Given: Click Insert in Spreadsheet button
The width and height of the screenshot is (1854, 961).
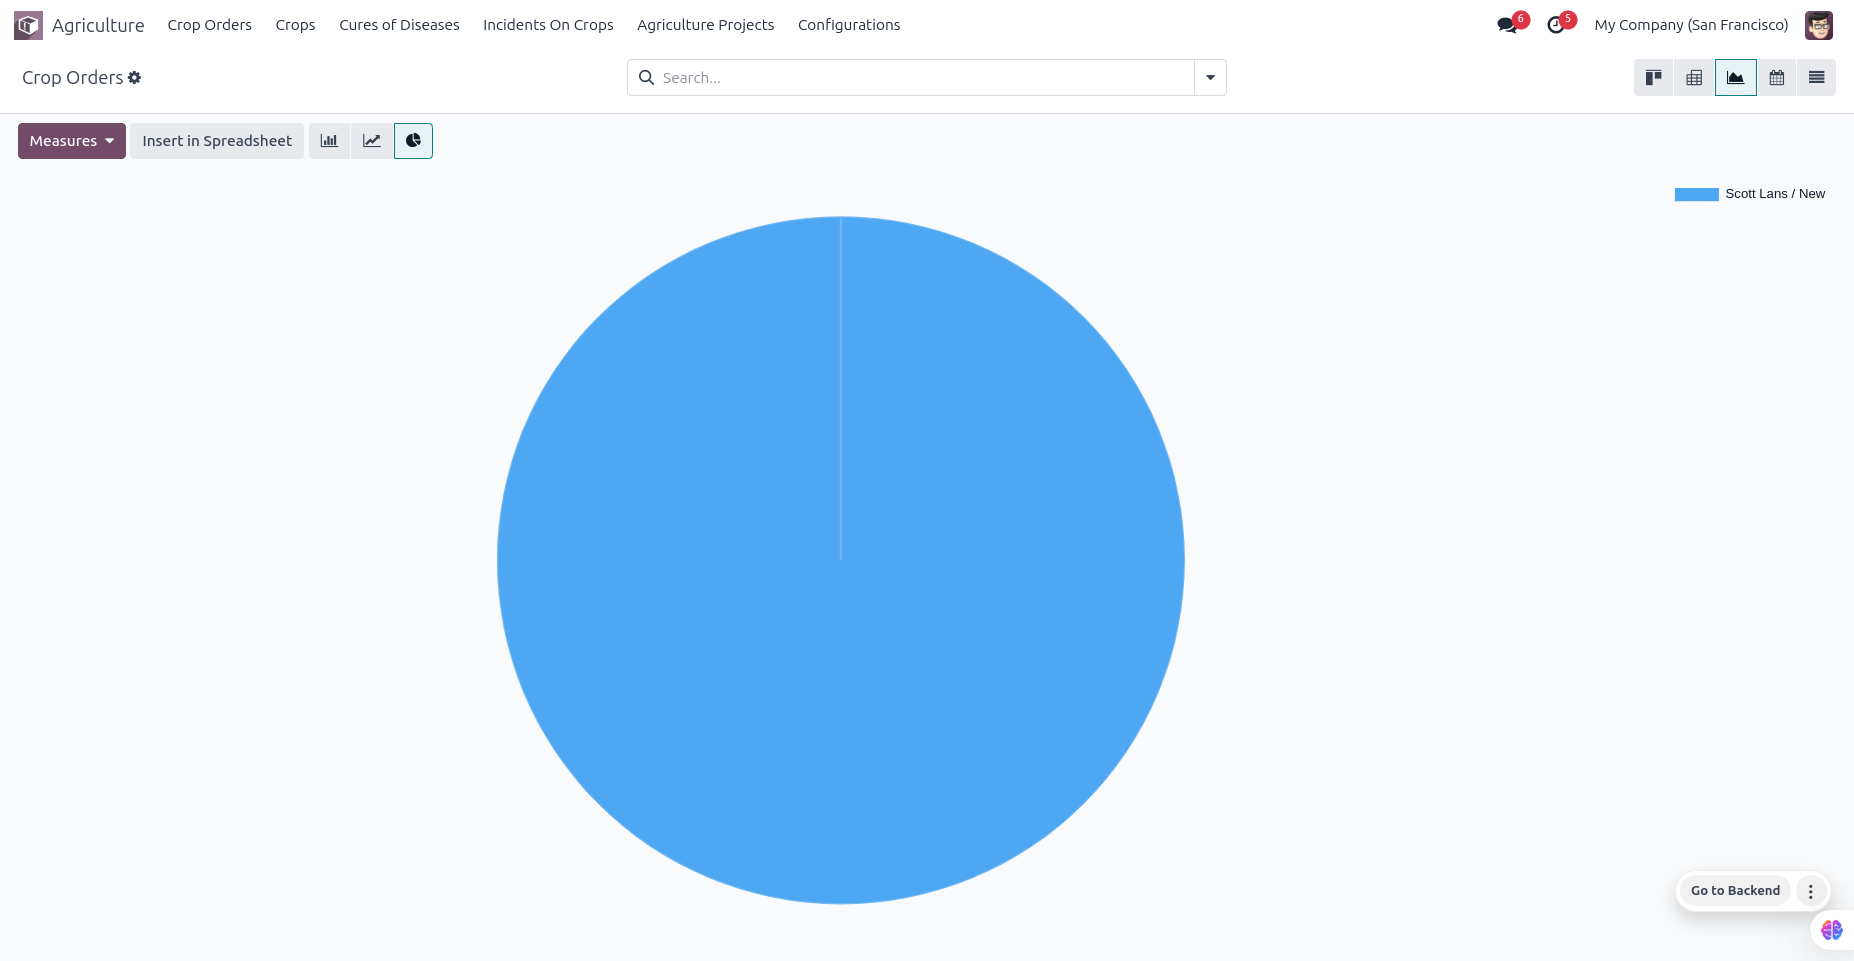Looking at the screenshot, I should tap(217, 141).
